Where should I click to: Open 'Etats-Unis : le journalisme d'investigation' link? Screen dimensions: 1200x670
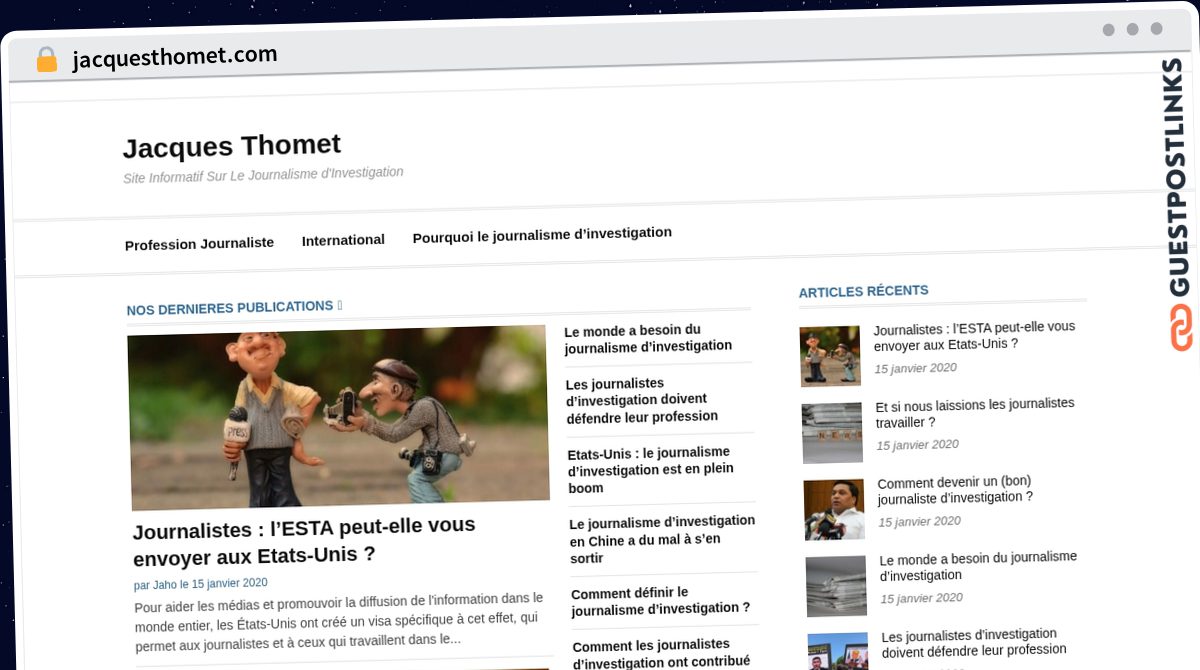(650, 469)
